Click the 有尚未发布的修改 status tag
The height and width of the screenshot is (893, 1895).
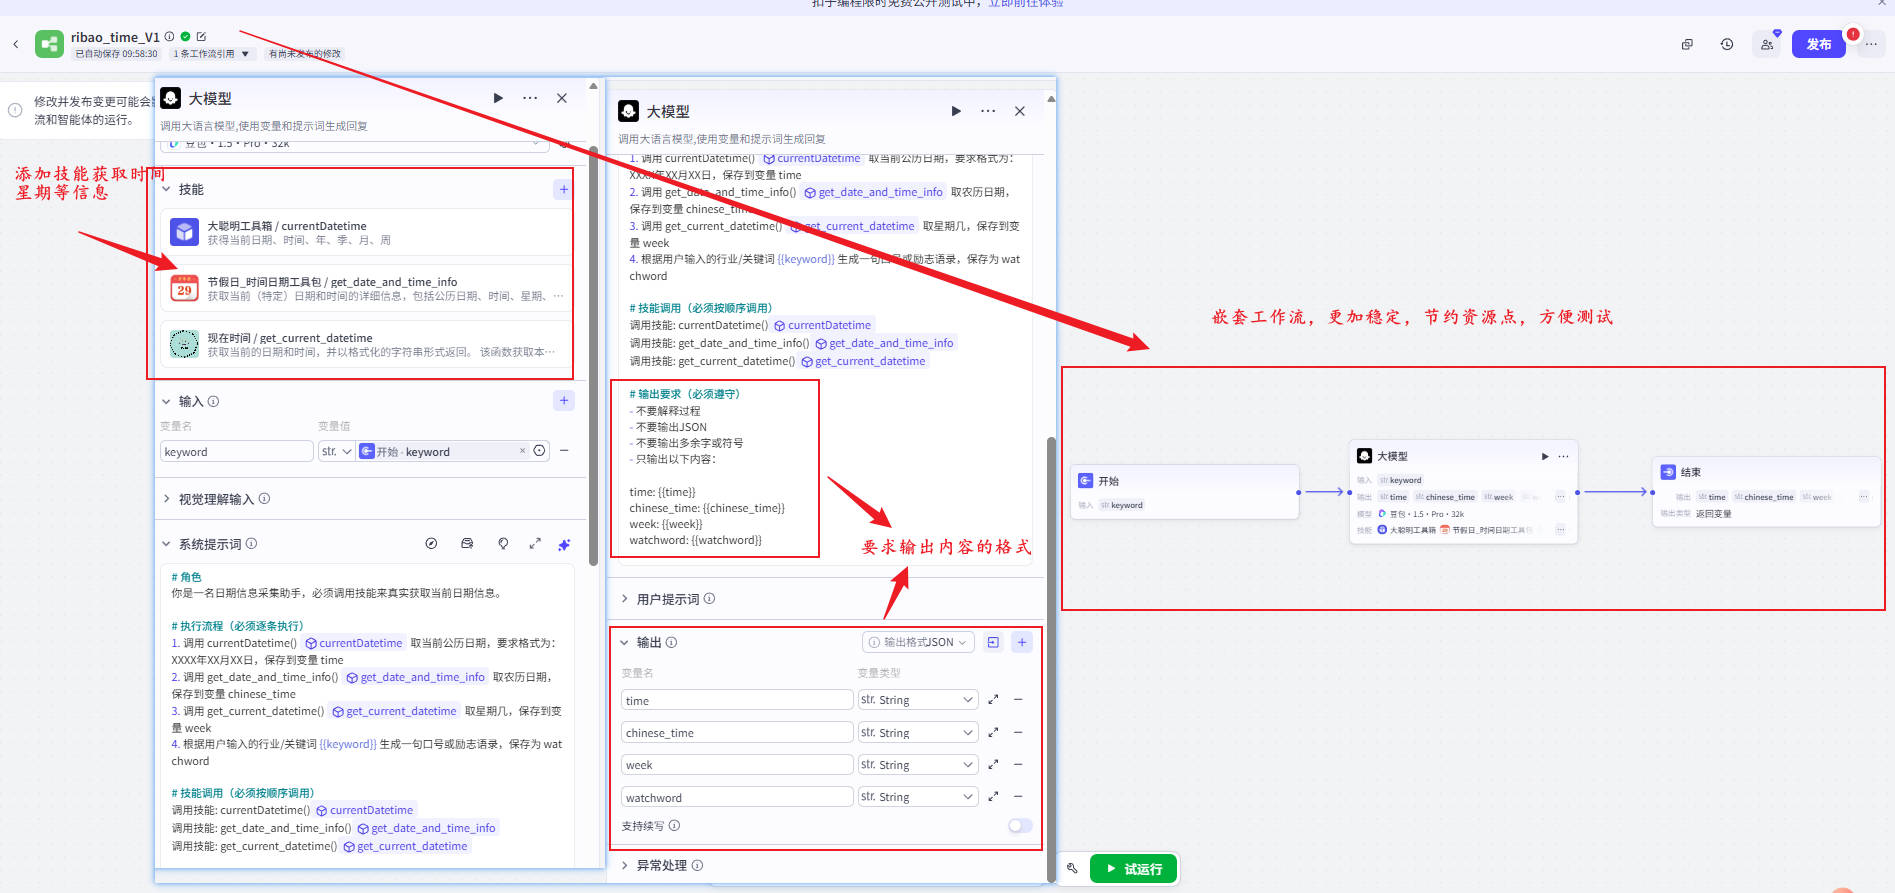tap(304, 54)
